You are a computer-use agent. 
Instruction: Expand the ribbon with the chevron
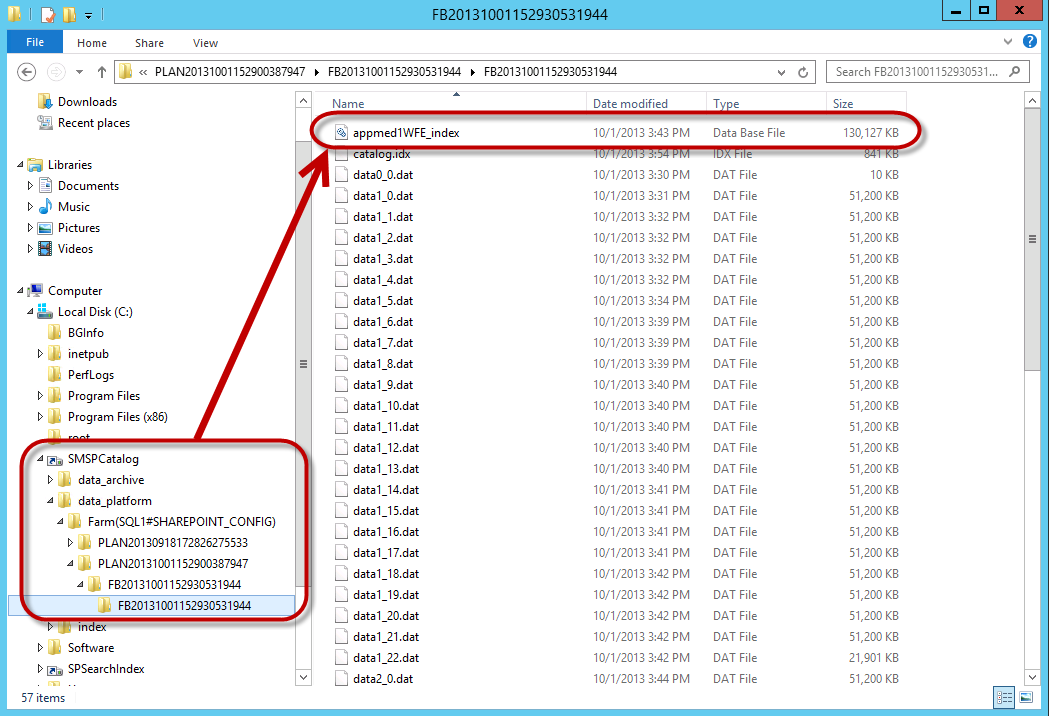click(1007, 42)
